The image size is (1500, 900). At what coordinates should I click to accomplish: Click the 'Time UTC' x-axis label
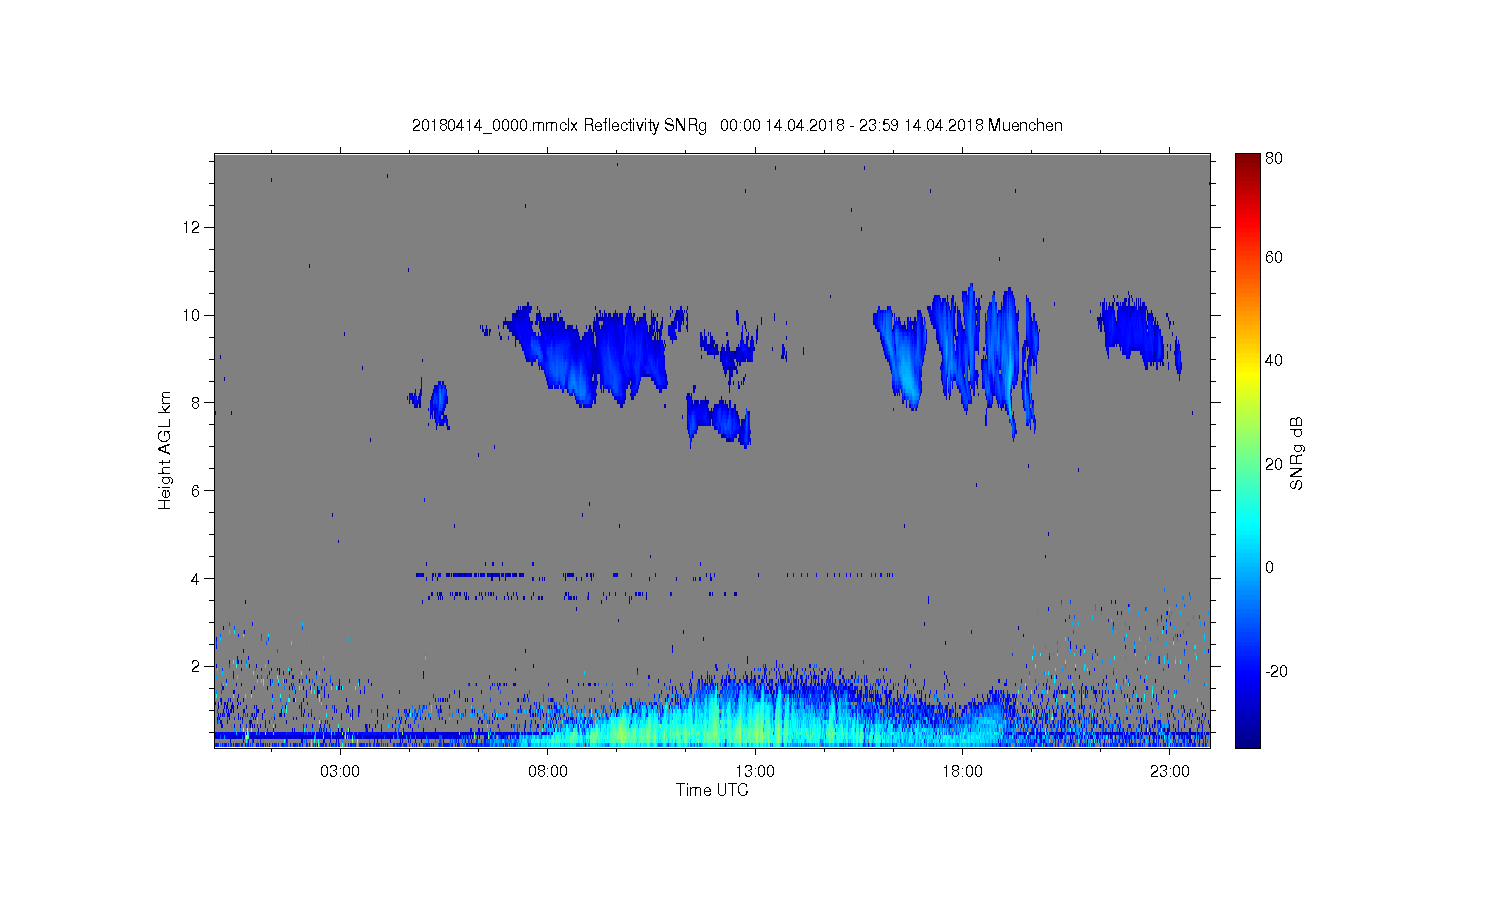(x=712, y=790)
